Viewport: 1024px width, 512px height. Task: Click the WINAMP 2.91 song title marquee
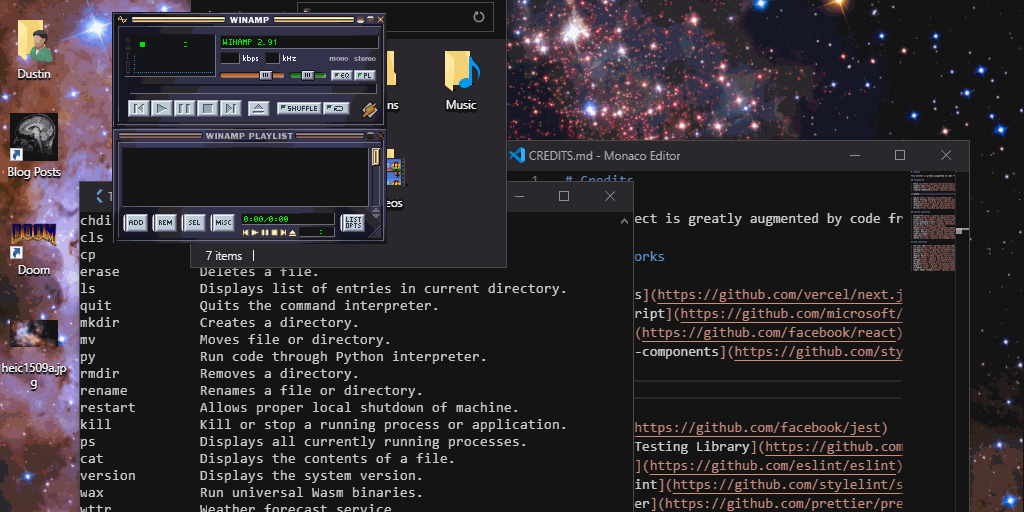coord(299,42)
